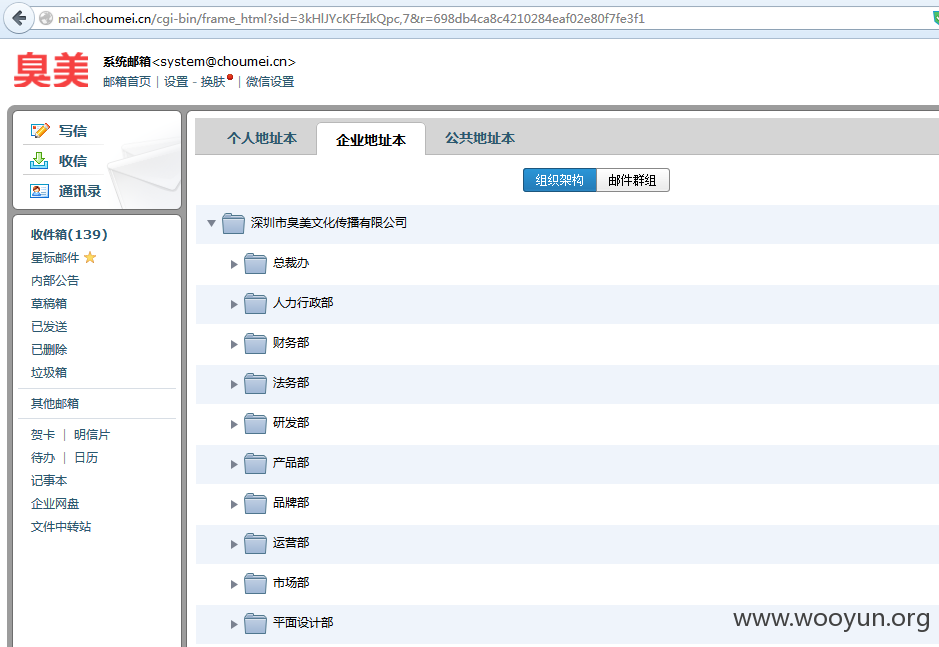Open 企业网盘 enterprise drive

pos(55,503)
